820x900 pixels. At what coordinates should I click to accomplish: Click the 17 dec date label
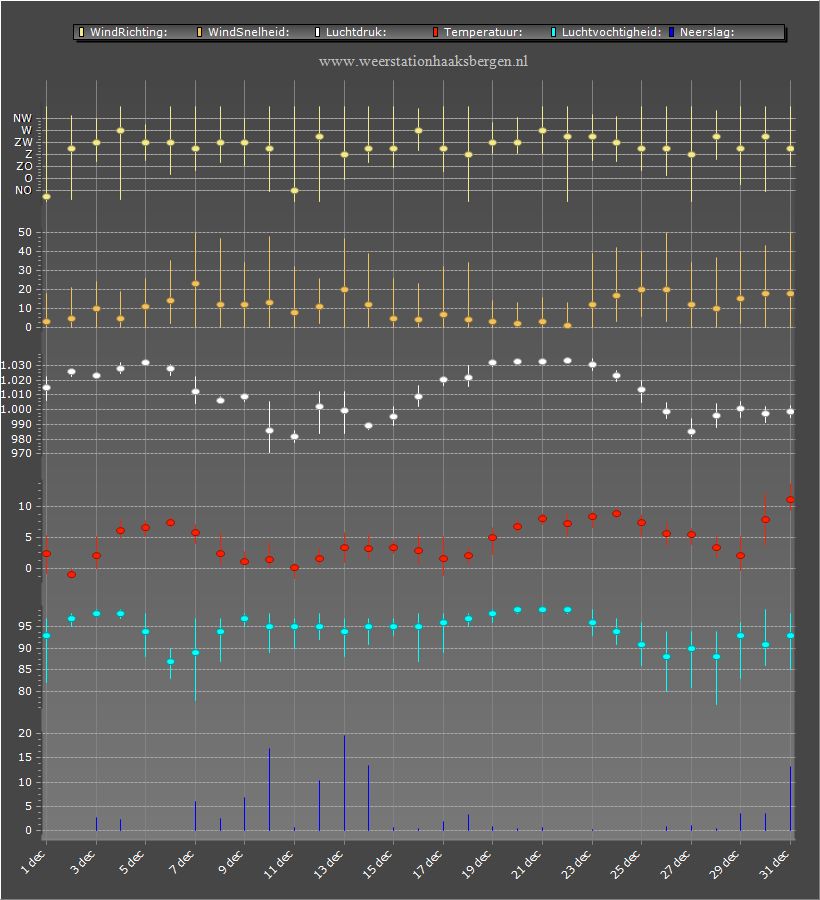(428, 864)
